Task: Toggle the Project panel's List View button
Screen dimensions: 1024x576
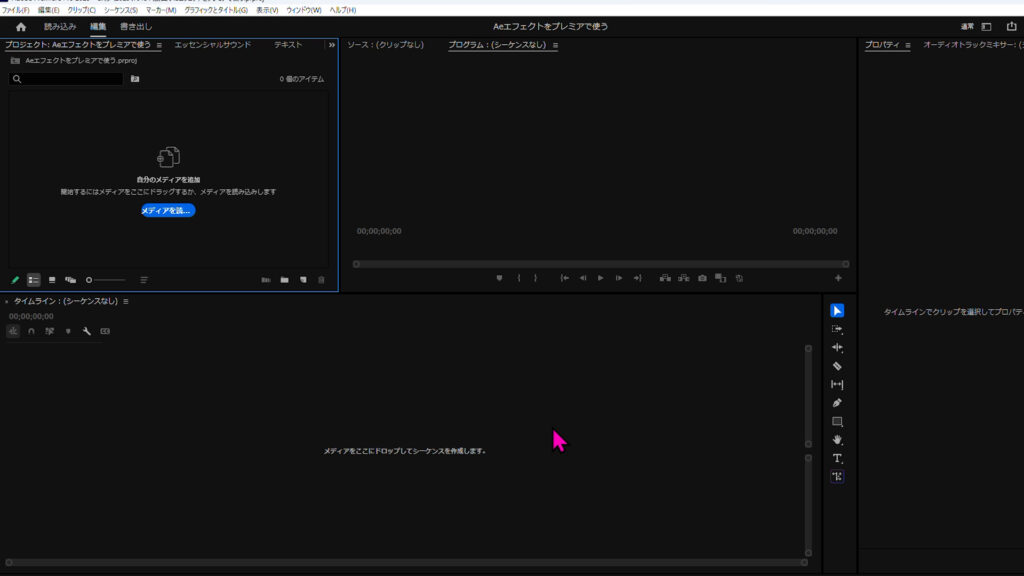Action: (34, 280)
